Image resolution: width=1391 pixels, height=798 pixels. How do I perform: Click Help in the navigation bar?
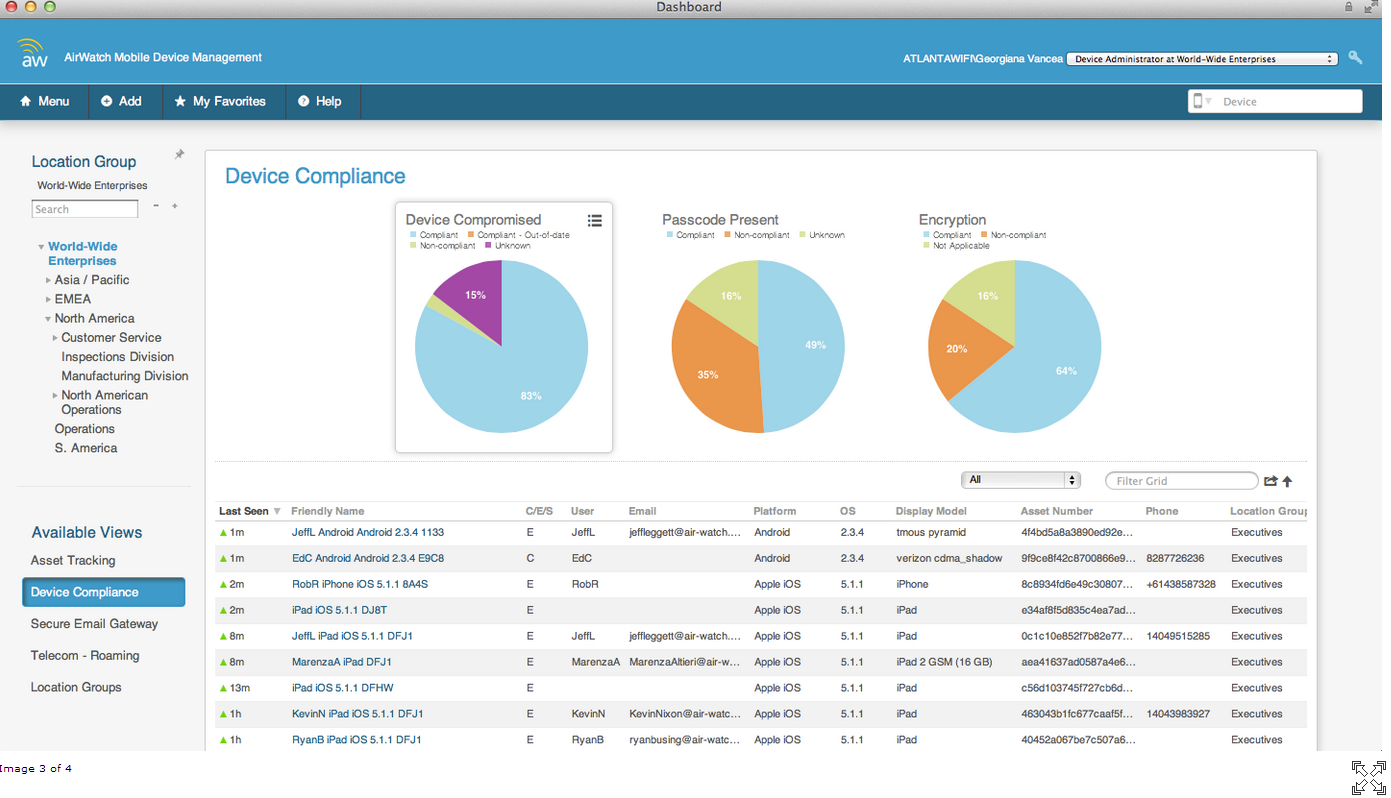tap(322, 101)
